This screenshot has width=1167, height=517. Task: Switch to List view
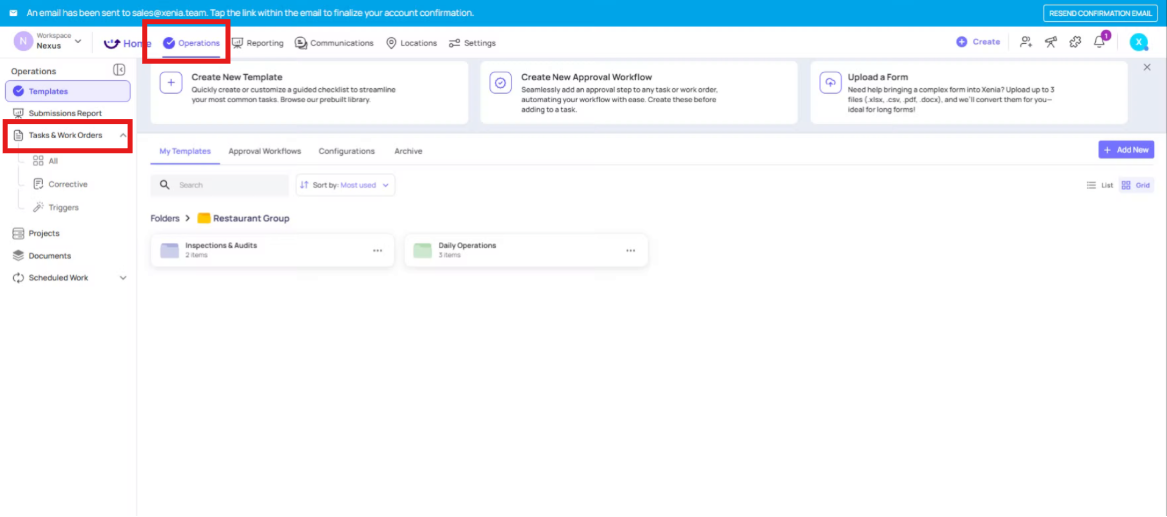(x=1100, y=185)
